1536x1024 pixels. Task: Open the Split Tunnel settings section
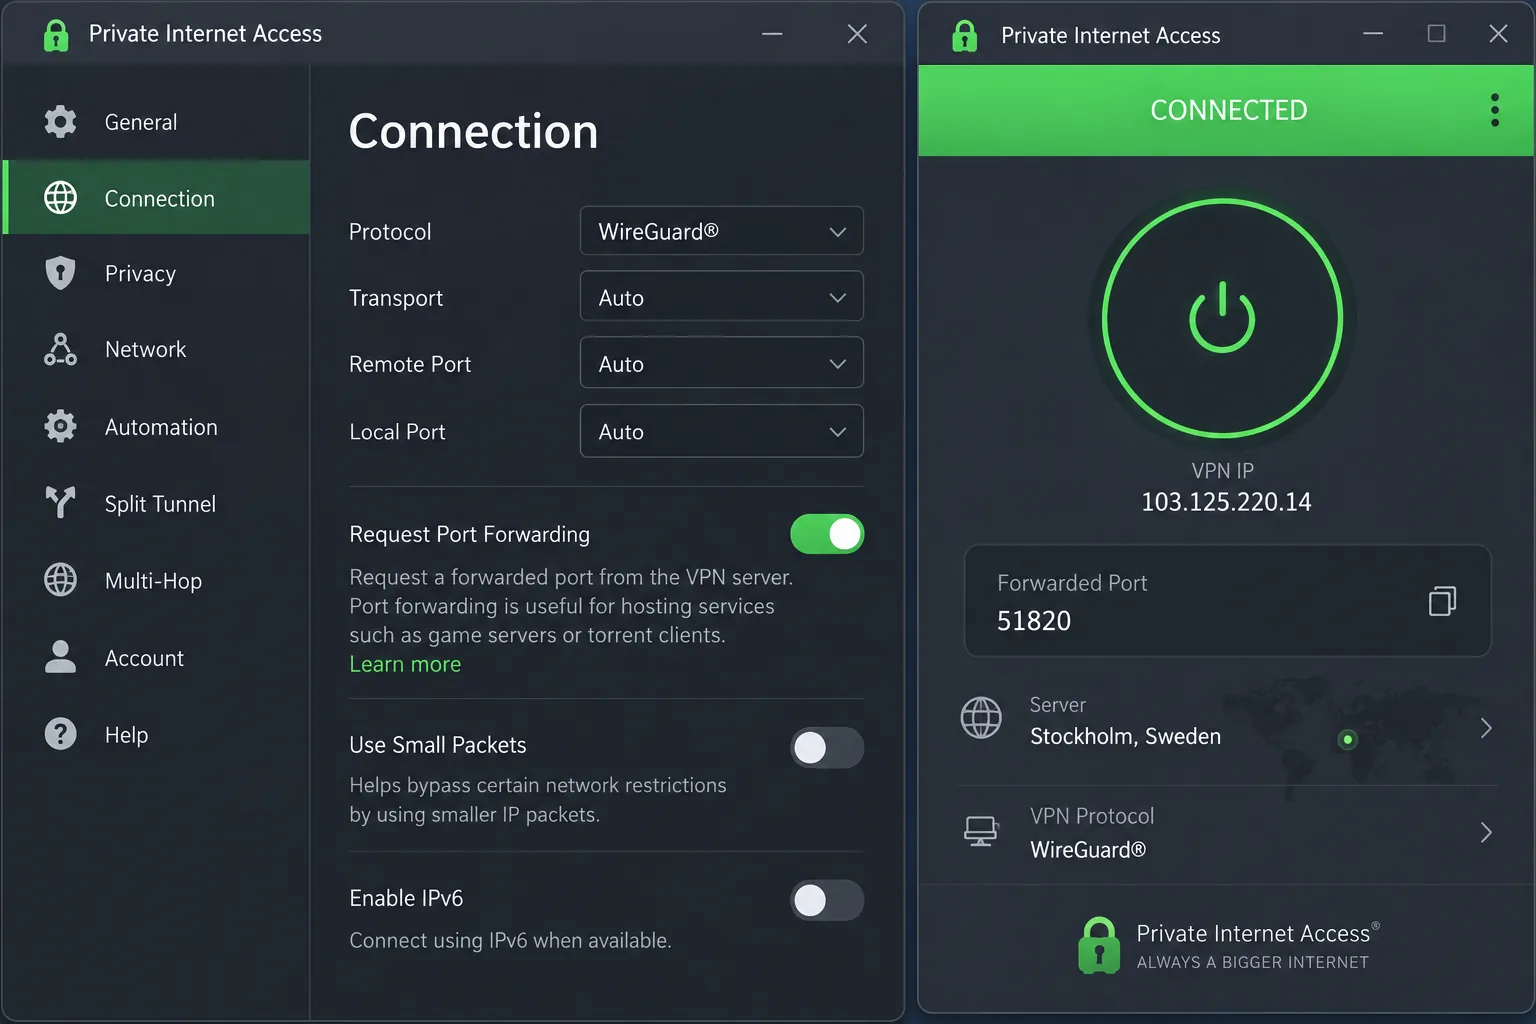[x=157, y=503]
